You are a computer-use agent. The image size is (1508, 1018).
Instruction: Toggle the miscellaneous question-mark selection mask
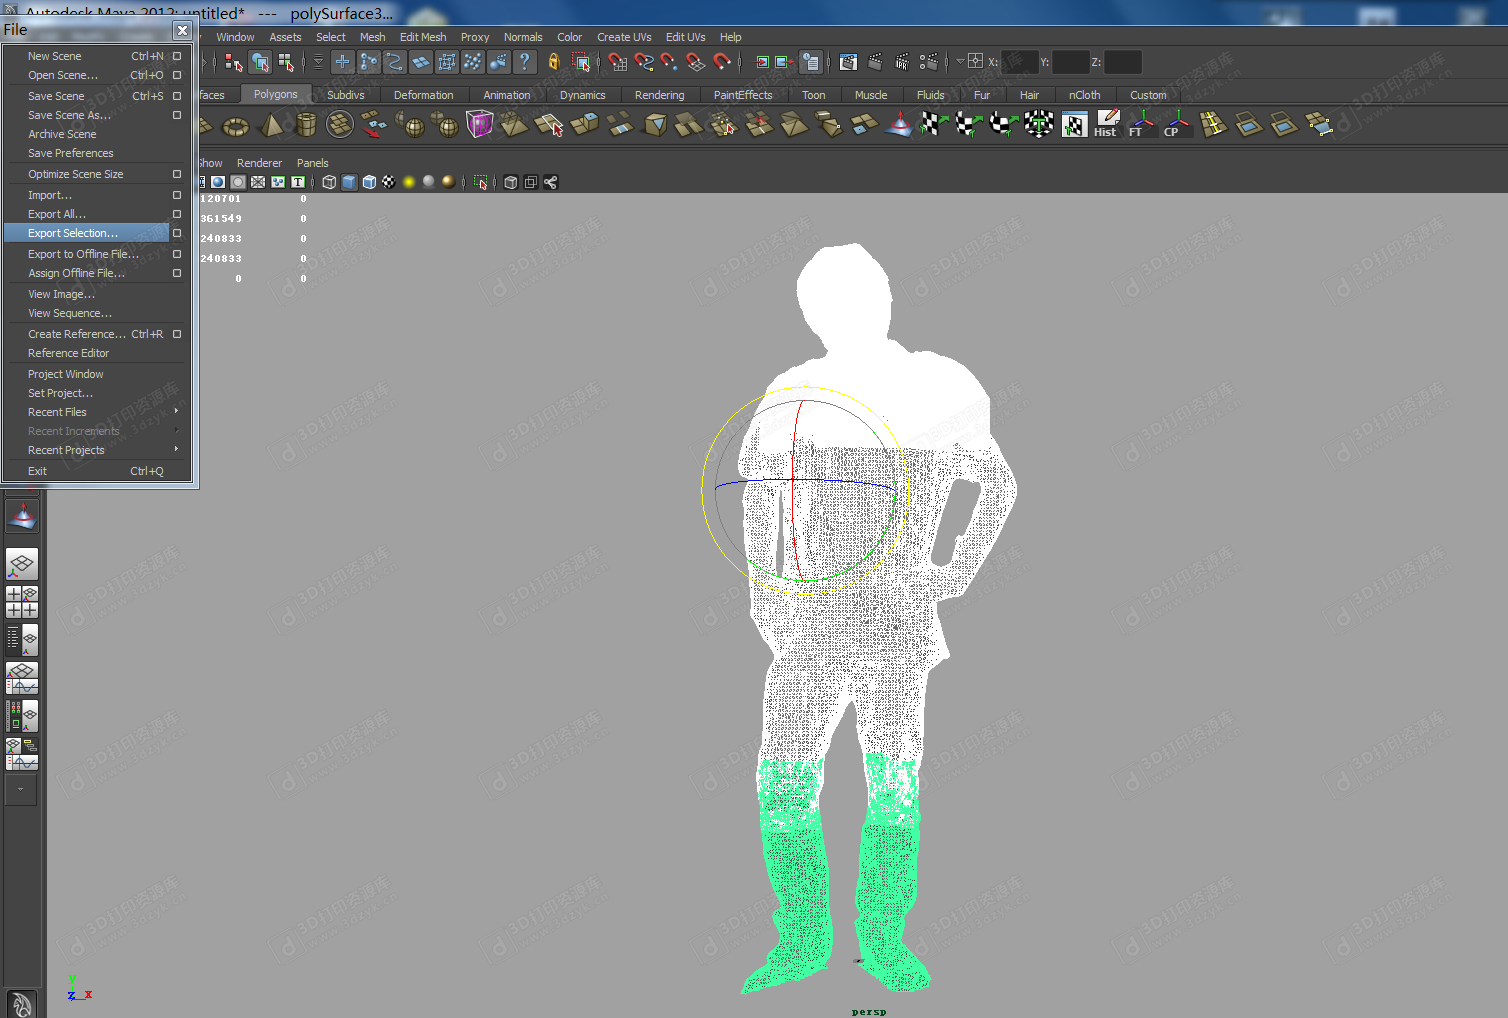click(524, 62)
